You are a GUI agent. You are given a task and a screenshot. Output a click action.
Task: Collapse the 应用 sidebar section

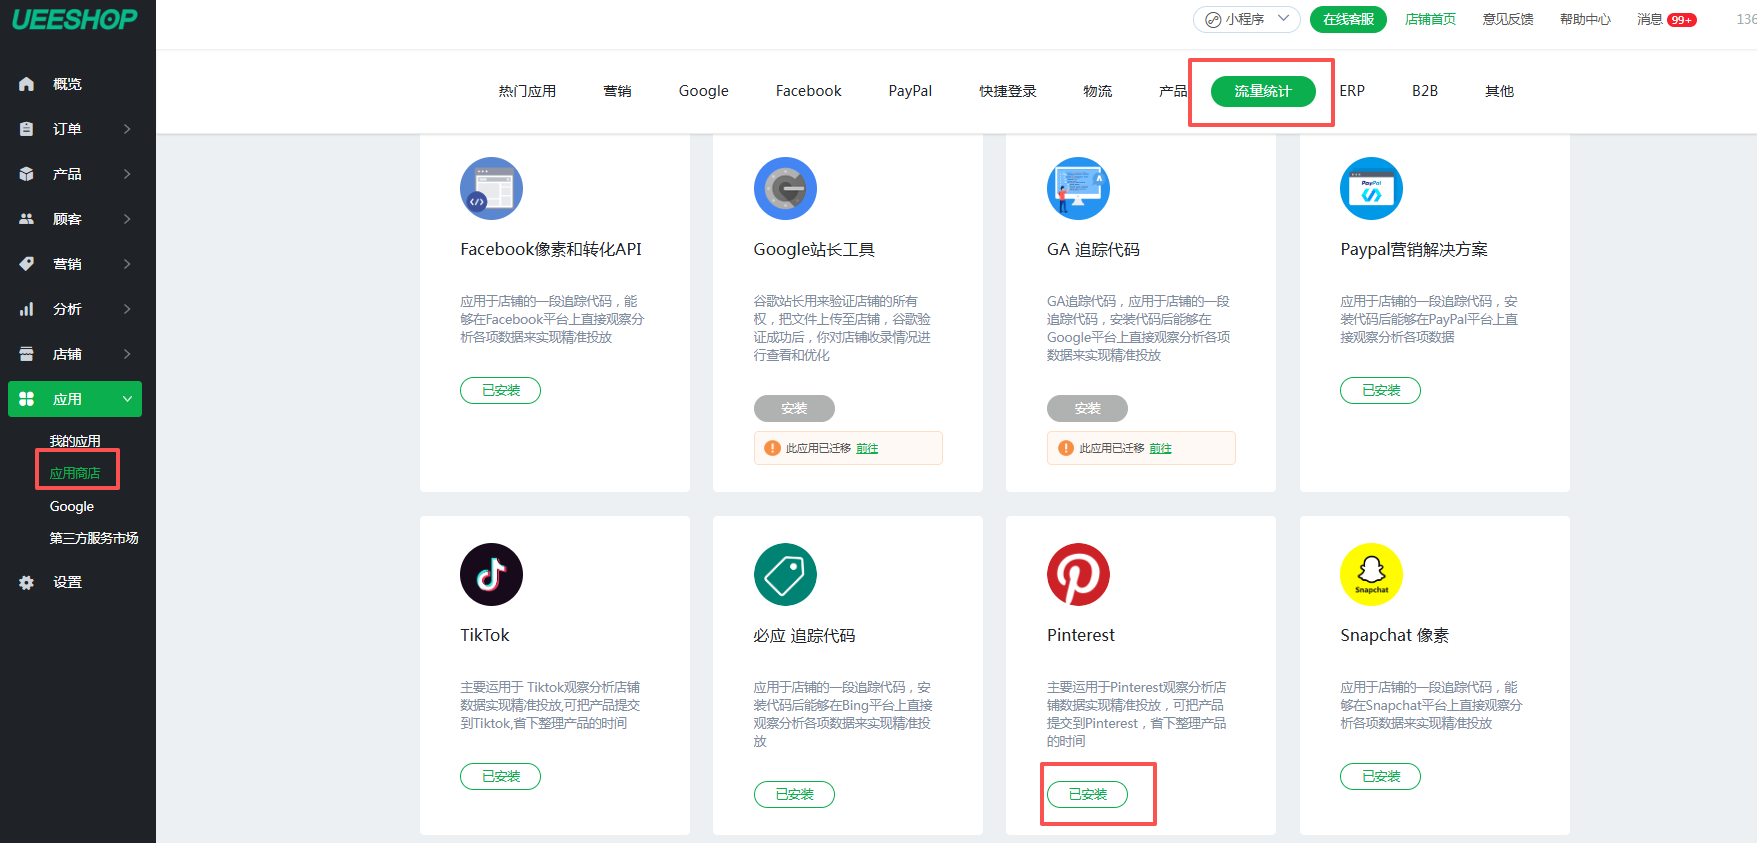75,399
